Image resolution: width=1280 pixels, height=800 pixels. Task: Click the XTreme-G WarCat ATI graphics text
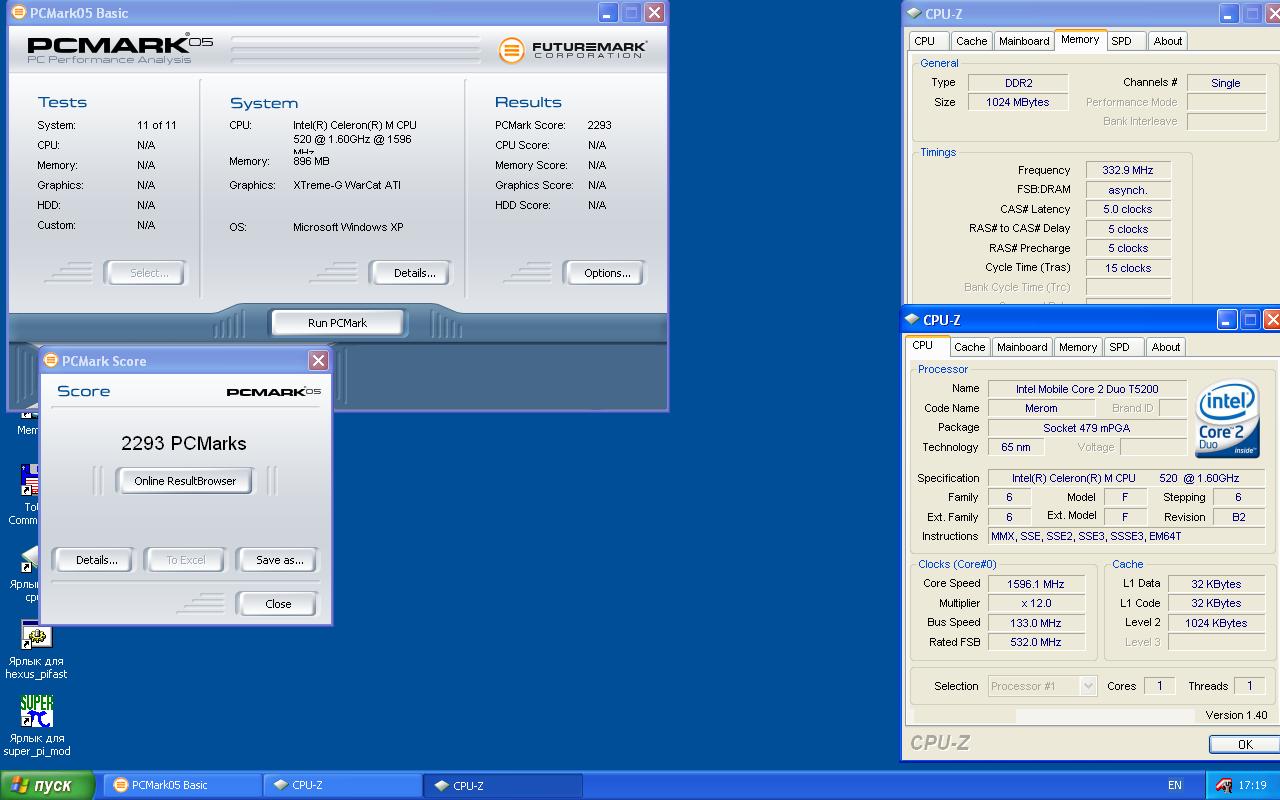pos(347,185)
